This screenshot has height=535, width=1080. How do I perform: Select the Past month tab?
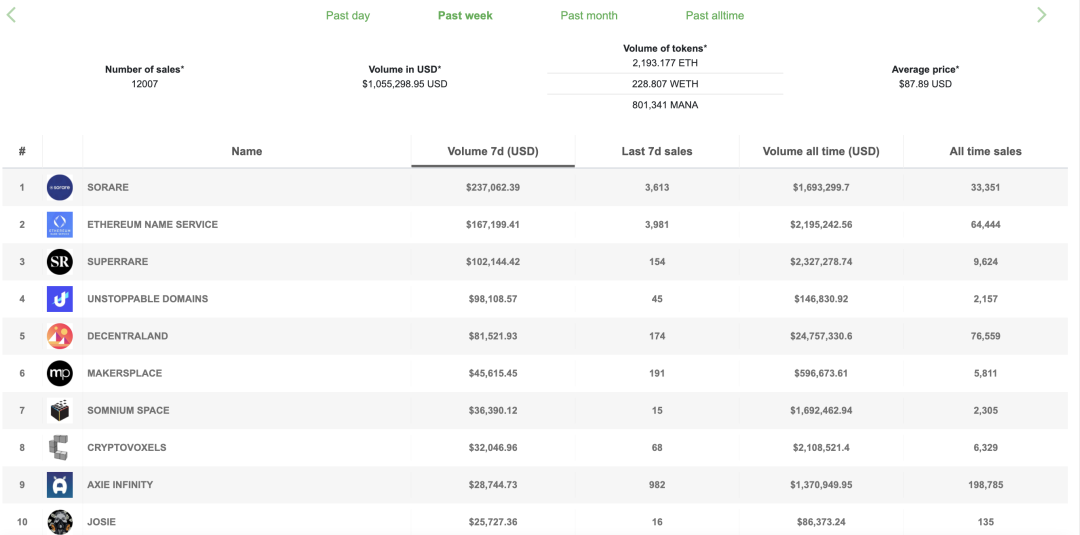tap(589, 15)
